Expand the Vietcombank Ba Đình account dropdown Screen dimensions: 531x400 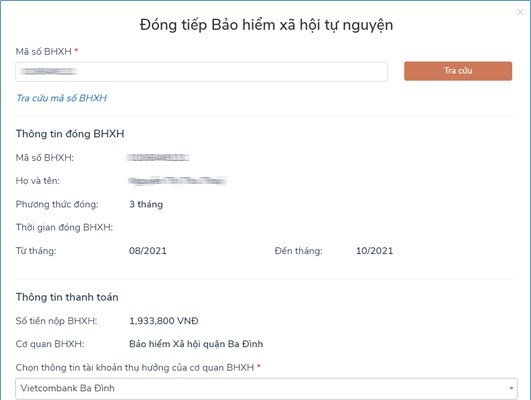coord(266,388)
